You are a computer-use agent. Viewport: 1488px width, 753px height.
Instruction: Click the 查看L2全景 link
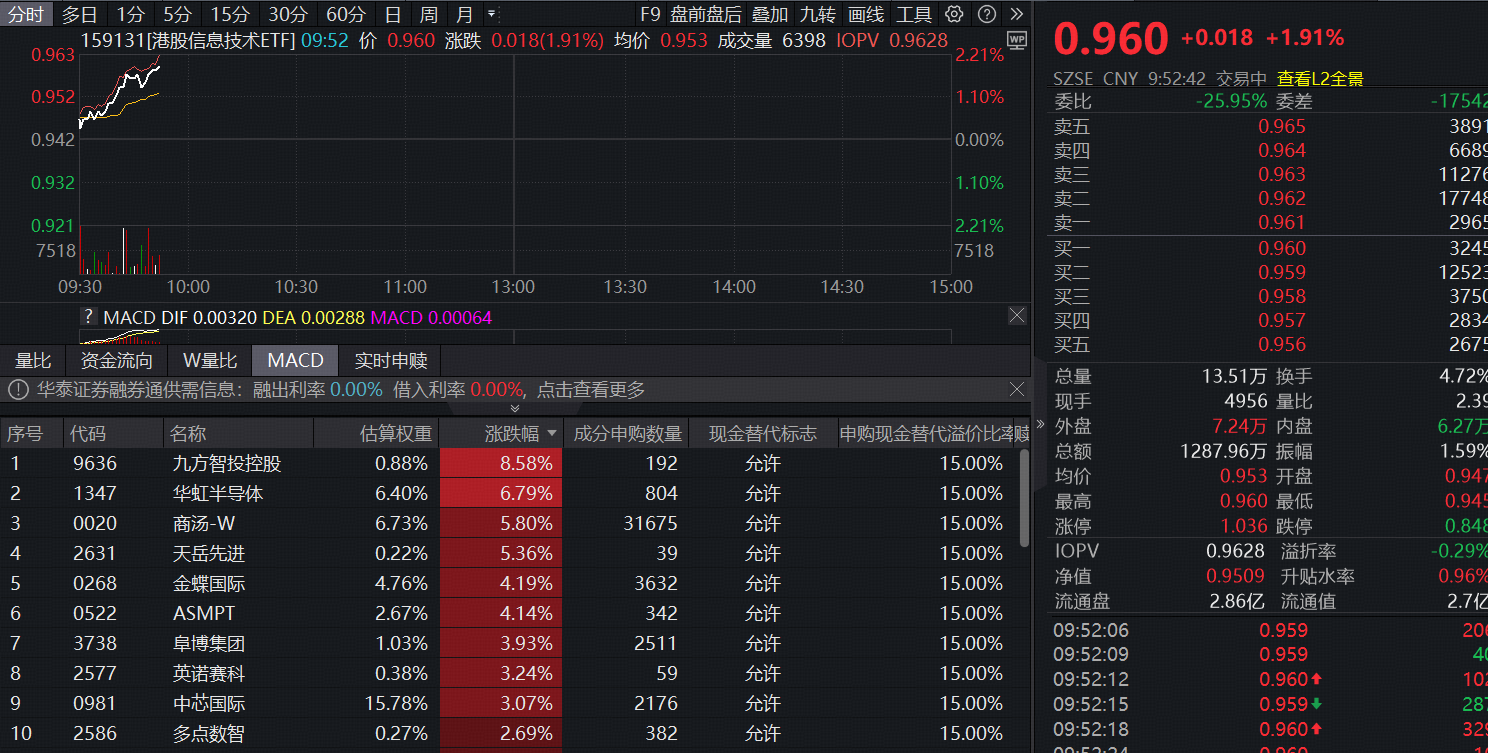[x=1320, y=78]
